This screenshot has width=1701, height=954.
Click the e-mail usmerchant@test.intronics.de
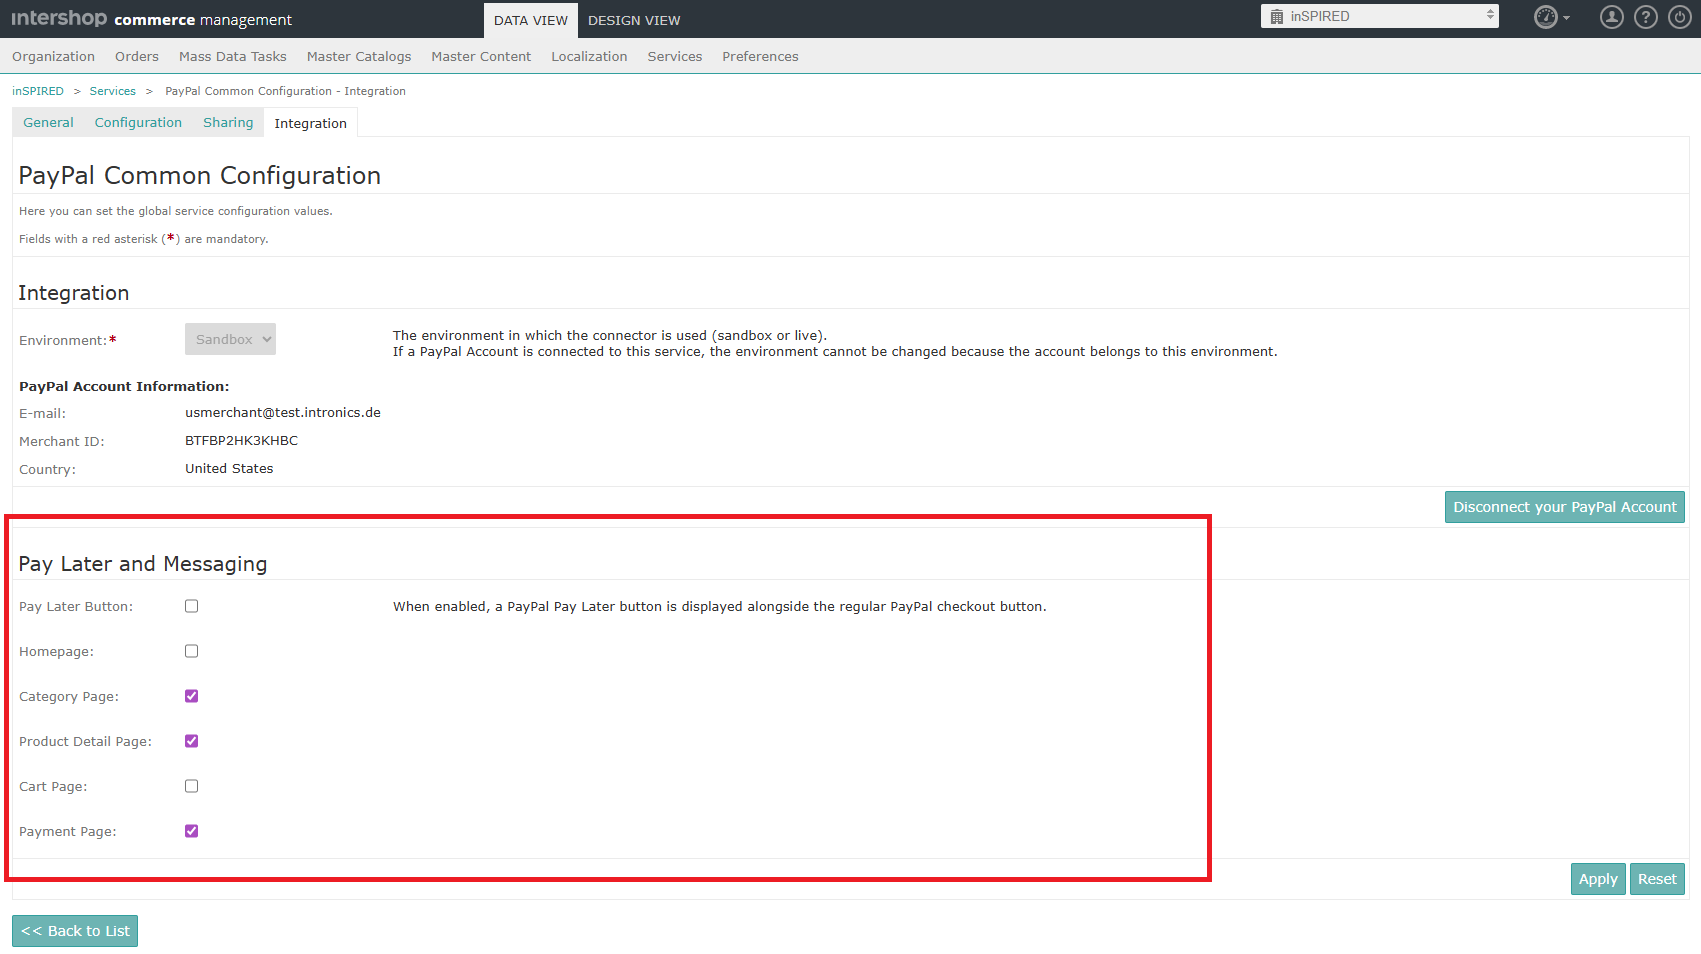283,412
